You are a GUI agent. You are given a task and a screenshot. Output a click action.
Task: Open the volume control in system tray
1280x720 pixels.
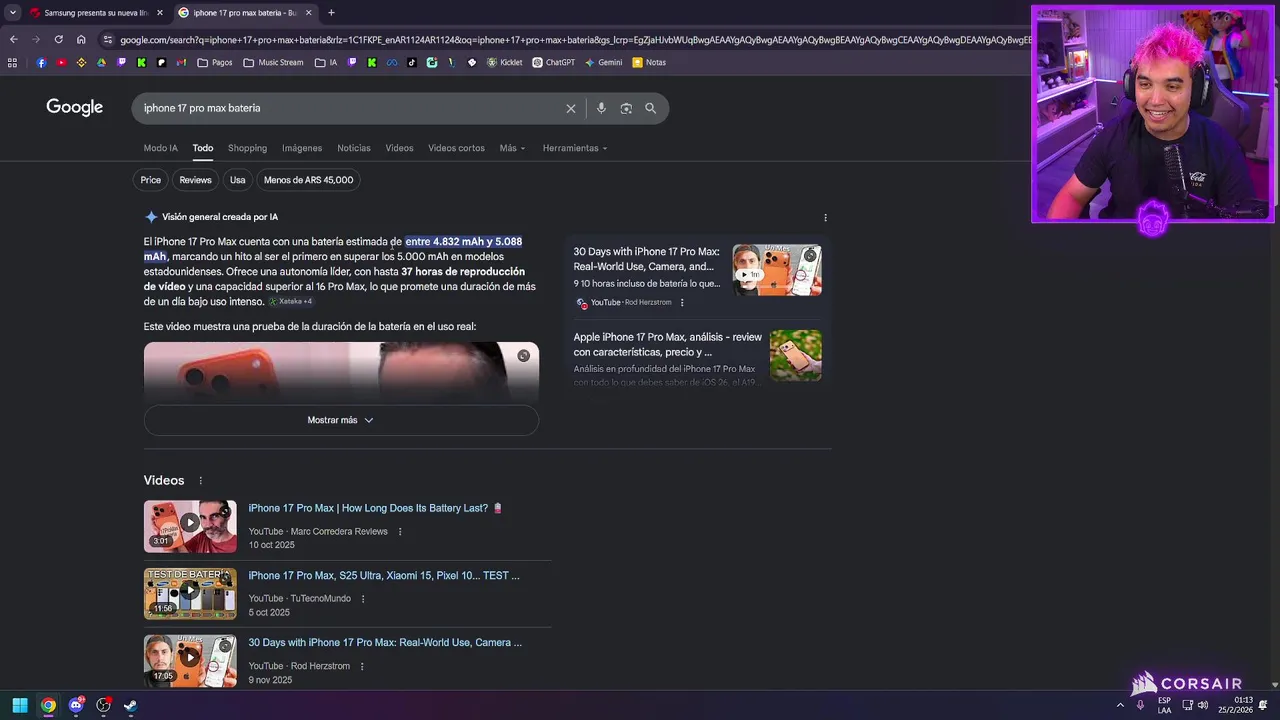(1203, 705)
